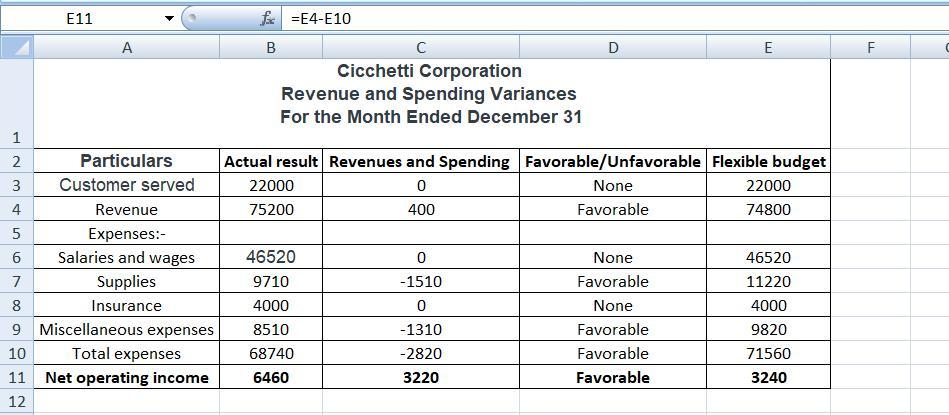Select row 5 header
The image size is (949, 415).
click(x=16, y=233)
